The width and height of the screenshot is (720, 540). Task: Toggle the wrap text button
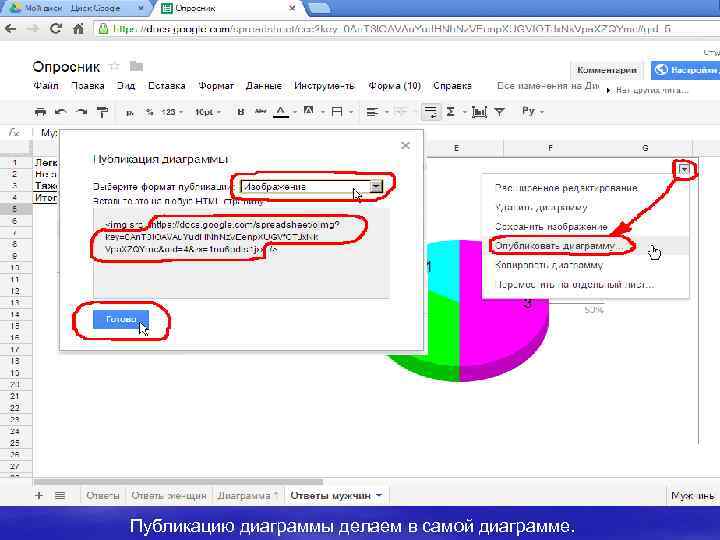431,112
